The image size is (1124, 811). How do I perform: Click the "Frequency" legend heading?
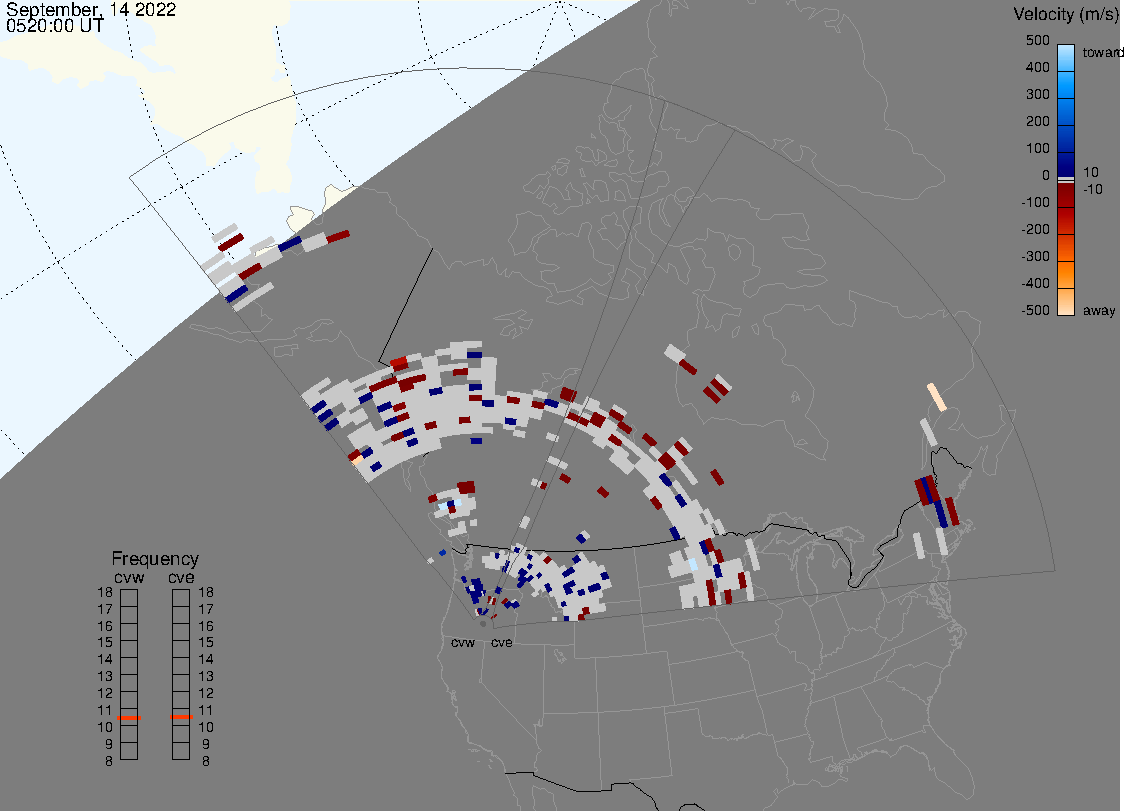[x=155, y=559]
